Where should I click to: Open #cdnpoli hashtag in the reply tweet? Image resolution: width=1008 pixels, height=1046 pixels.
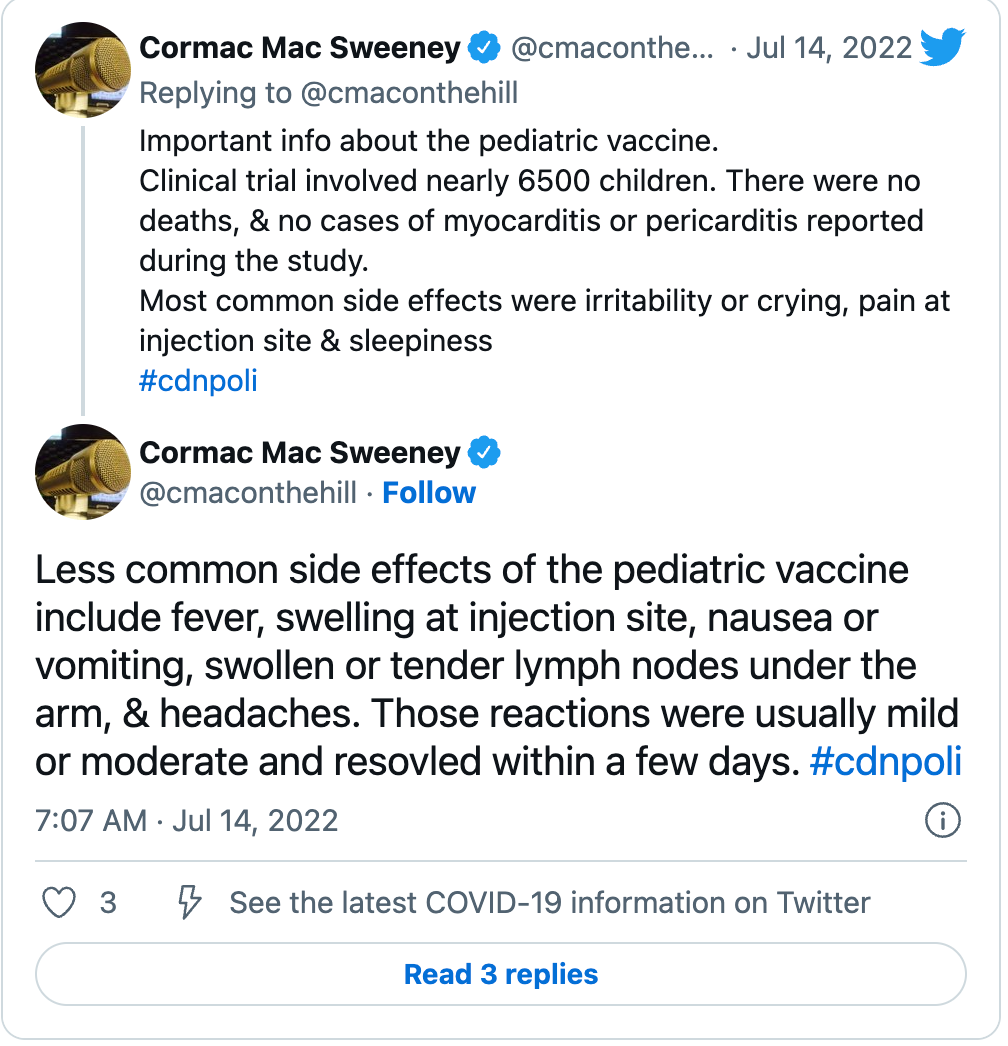(198, 382)
